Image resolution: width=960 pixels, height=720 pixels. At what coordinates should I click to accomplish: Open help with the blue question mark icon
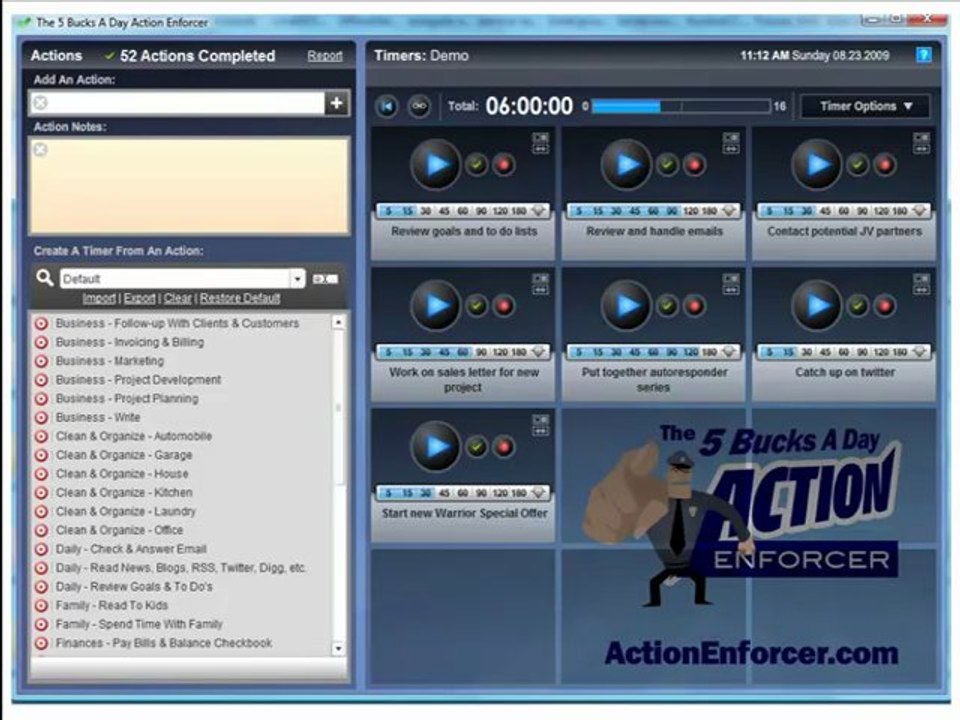coord(923,55)
